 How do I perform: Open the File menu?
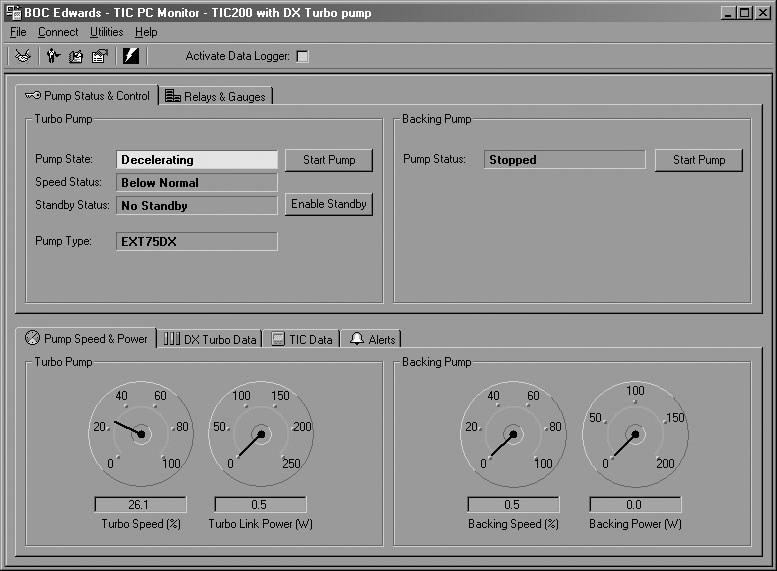pyautogui.click(x=18, y=32)
